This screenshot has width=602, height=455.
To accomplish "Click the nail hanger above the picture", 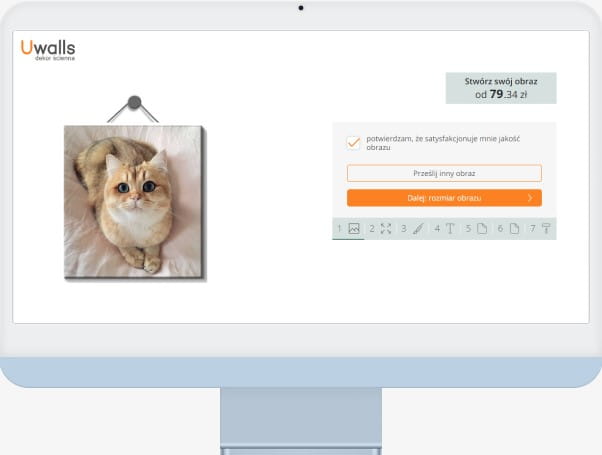I will pos(135,101).
